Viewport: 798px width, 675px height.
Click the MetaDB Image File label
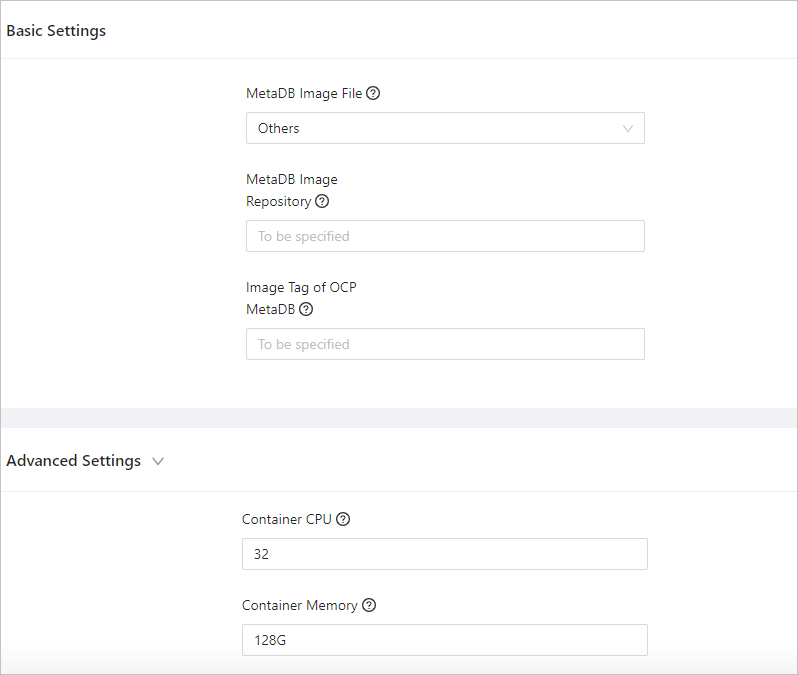tap(304, 94)
